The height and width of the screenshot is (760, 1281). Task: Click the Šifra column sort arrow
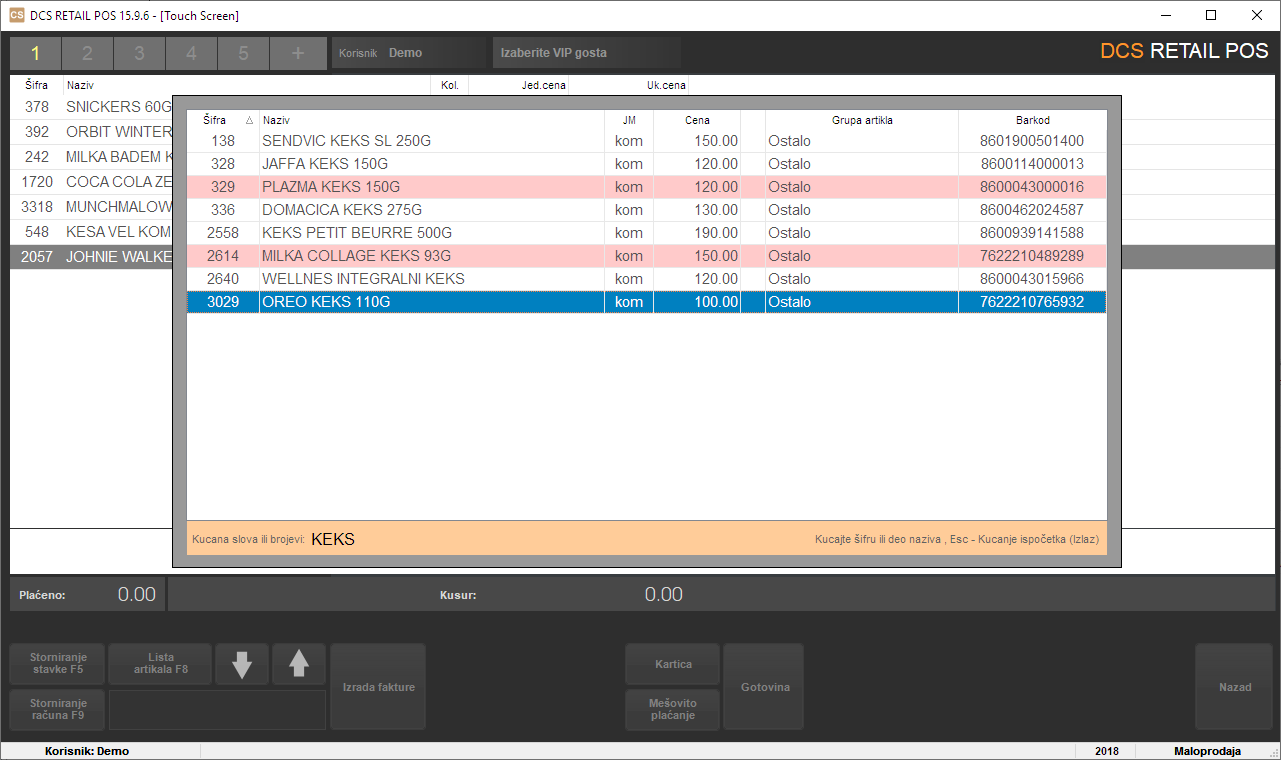[x=249, y=120]
